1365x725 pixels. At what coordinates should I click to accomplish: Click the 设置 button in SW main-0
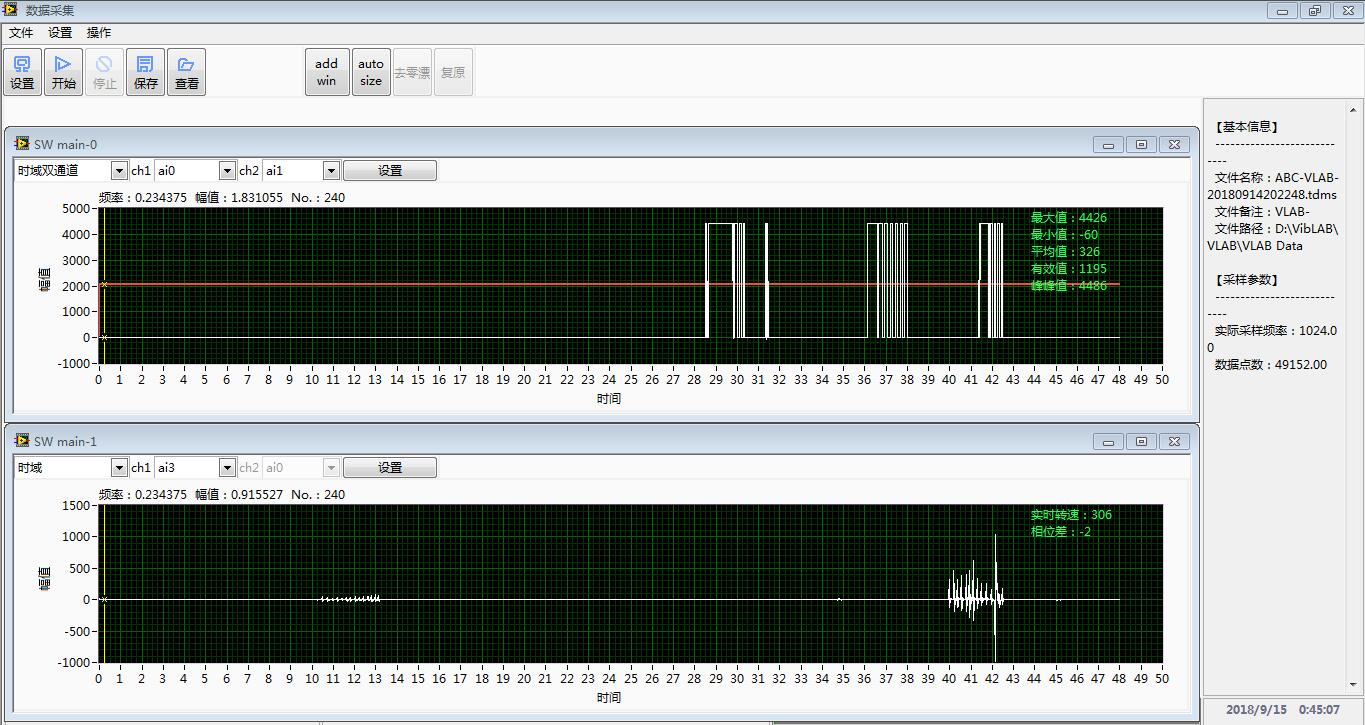pos(390,171)
